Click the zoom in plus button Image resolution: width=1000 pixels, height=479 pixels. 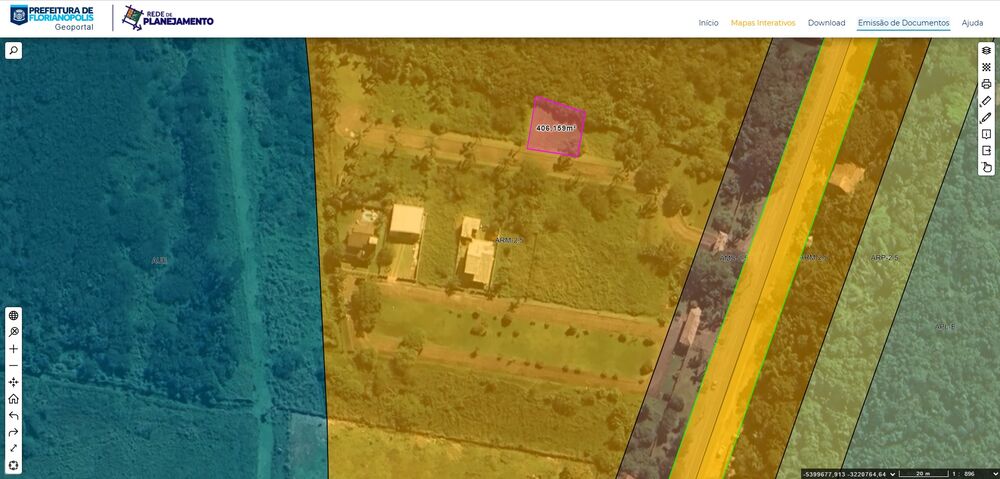tap(13, 349)
